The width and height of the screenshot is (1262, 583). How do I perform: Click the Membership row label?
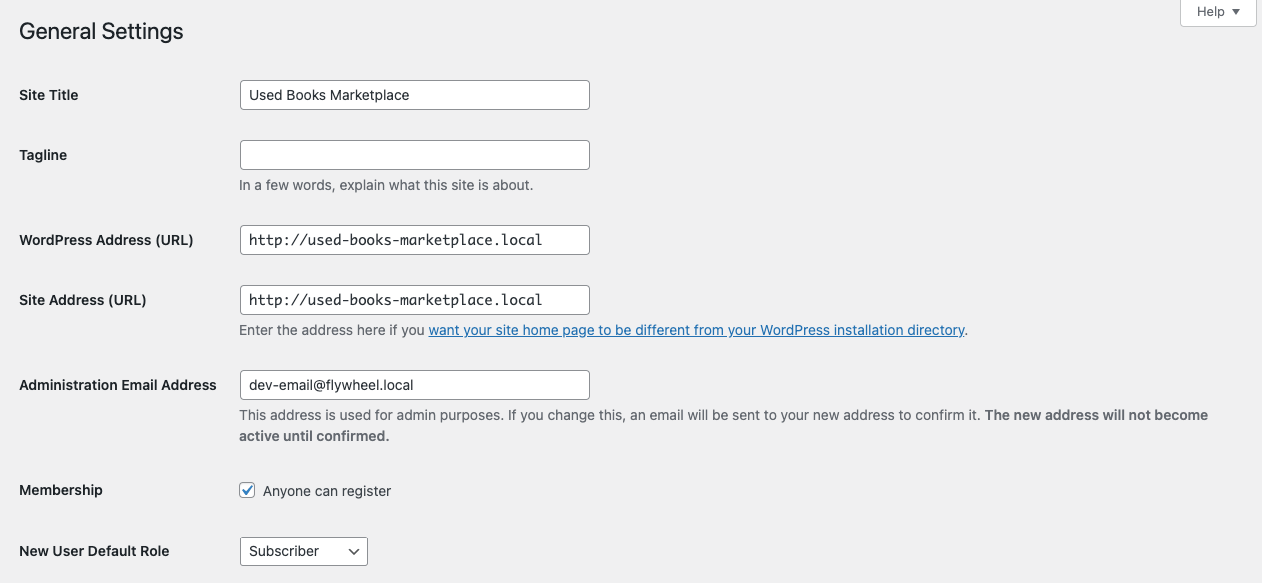point(61,490)
